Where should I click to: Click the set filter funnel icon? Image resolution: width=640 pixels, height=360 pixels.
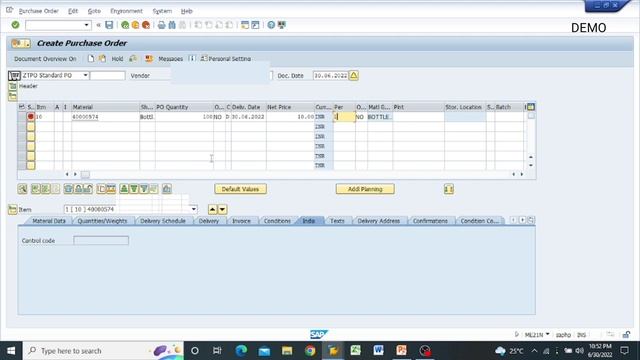click(144, 189)
